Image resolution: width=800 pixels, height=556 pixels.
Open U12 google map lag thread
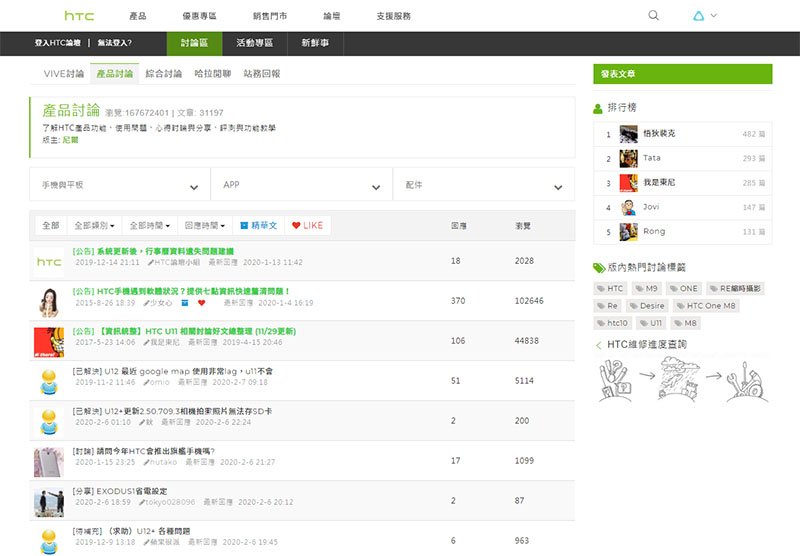click(172, 371)
